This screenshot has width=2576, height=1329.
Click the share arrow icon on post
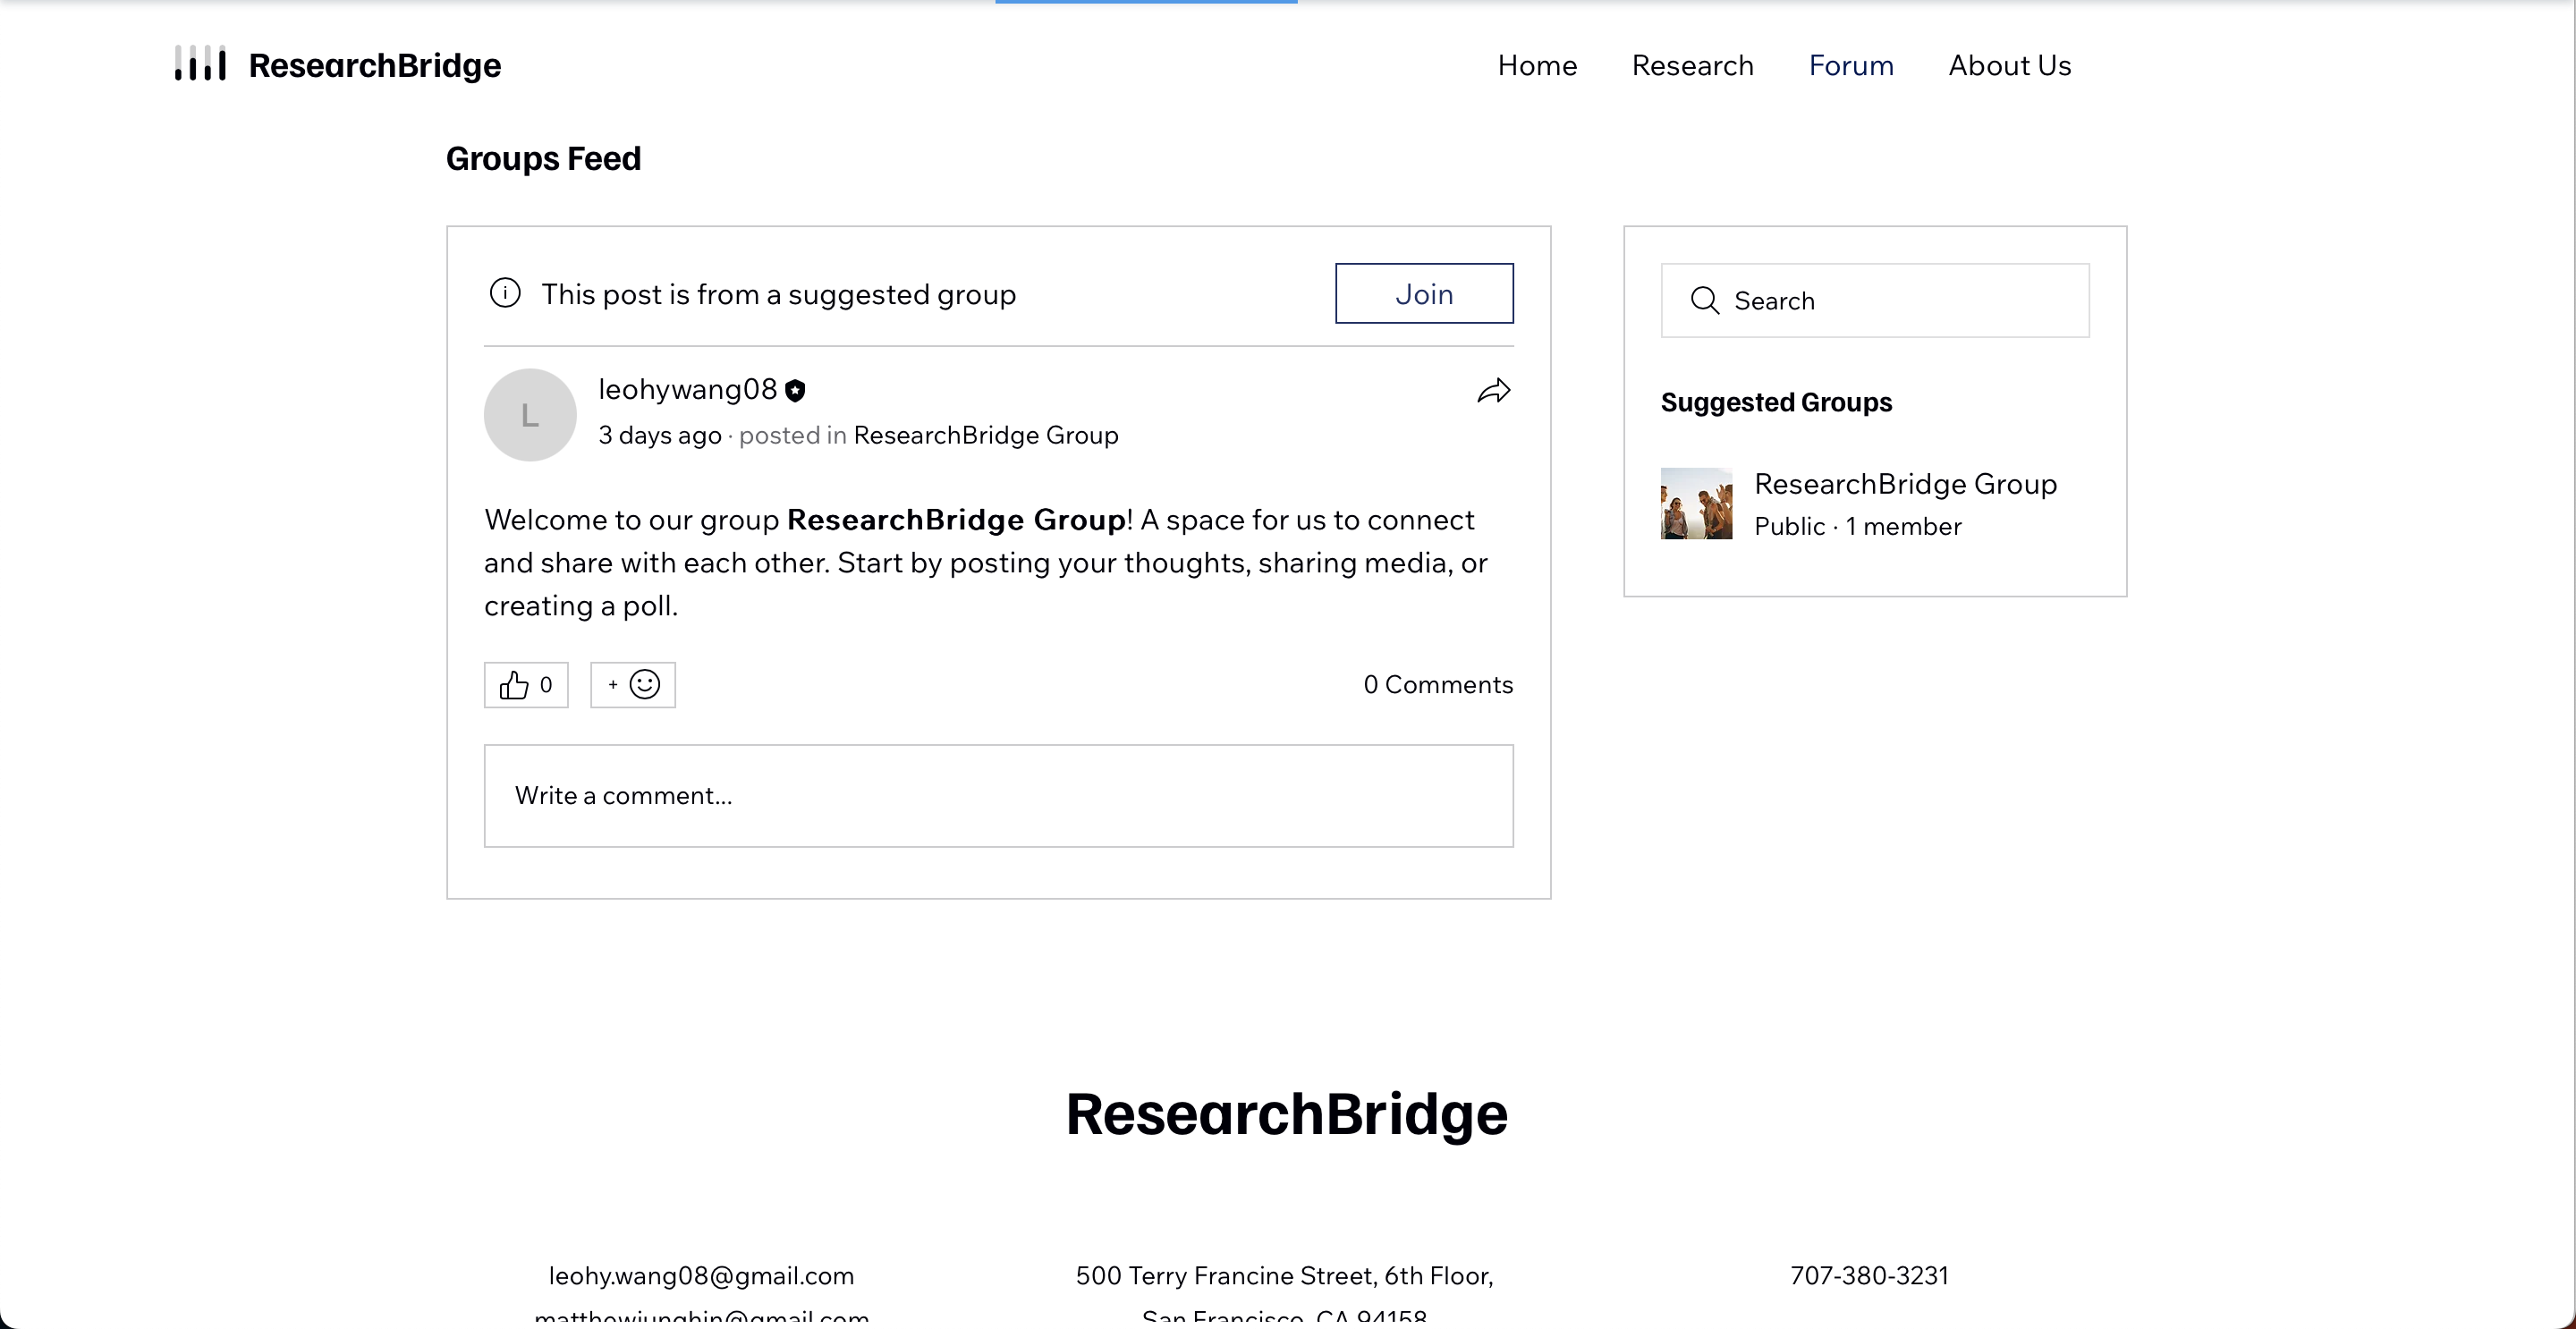click(1493, 391)
